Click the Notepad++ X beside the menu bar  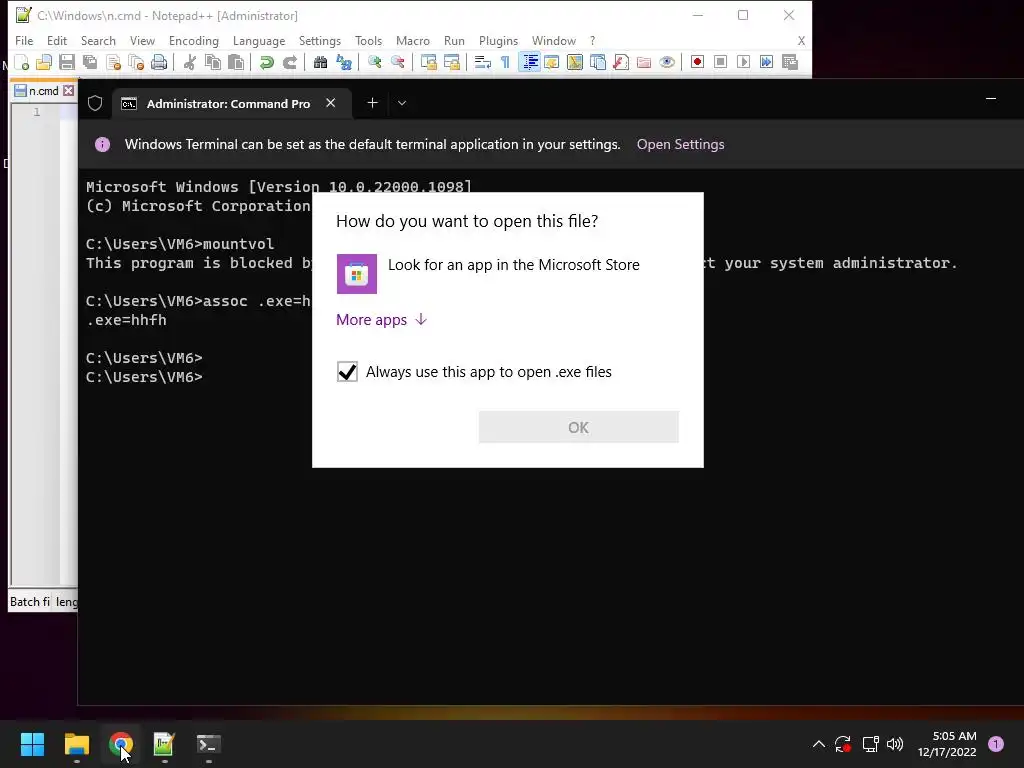pos(801,40)
